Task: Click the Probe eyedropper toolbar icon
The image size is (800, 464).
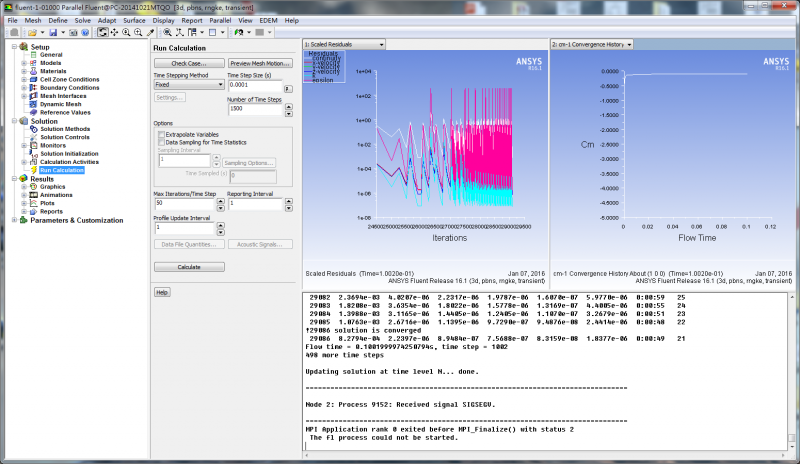Action: pyautogui.click(x=150, y=32)
